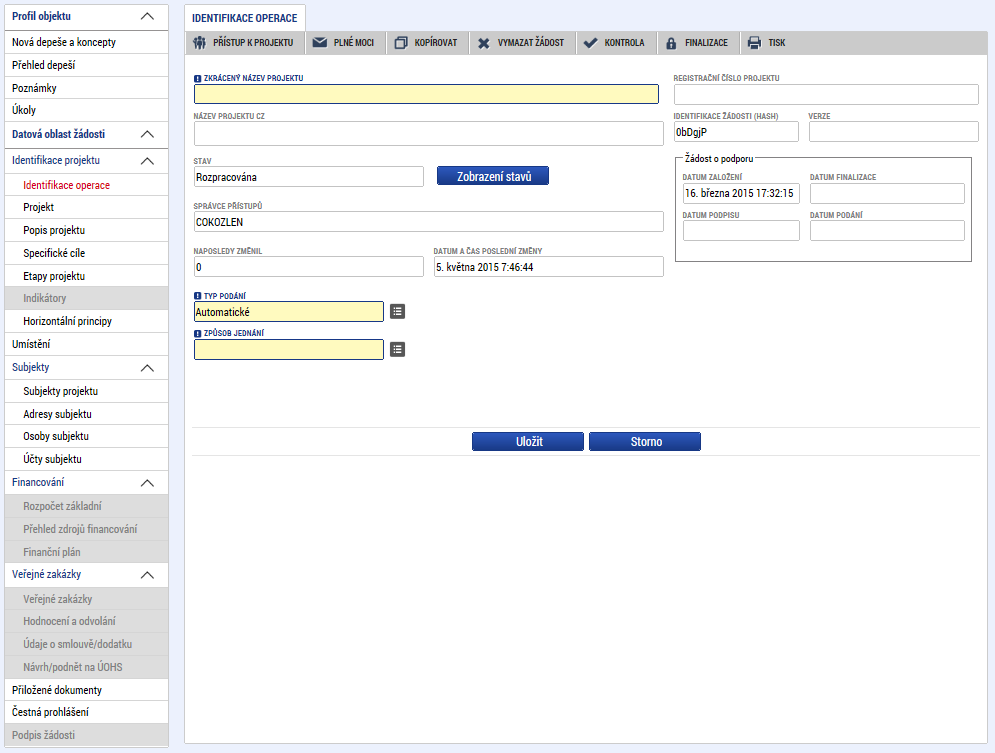Open Osoby subjektu in sidebar

pyautogui.click(x=86, y=436)
